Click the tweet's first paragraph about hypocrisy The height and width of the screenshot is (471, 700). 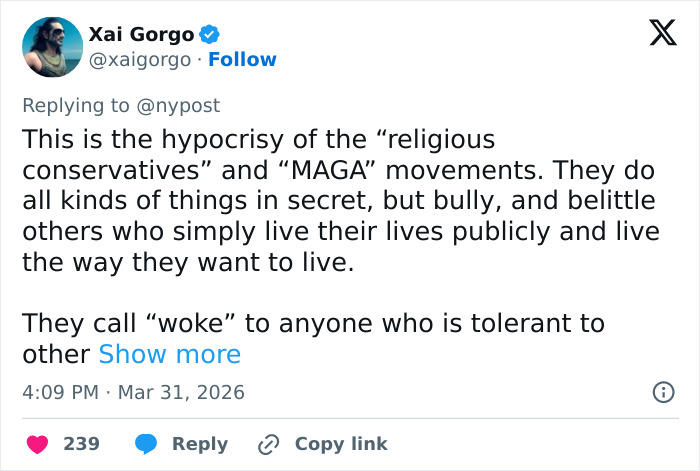click(x=338, y=201)
